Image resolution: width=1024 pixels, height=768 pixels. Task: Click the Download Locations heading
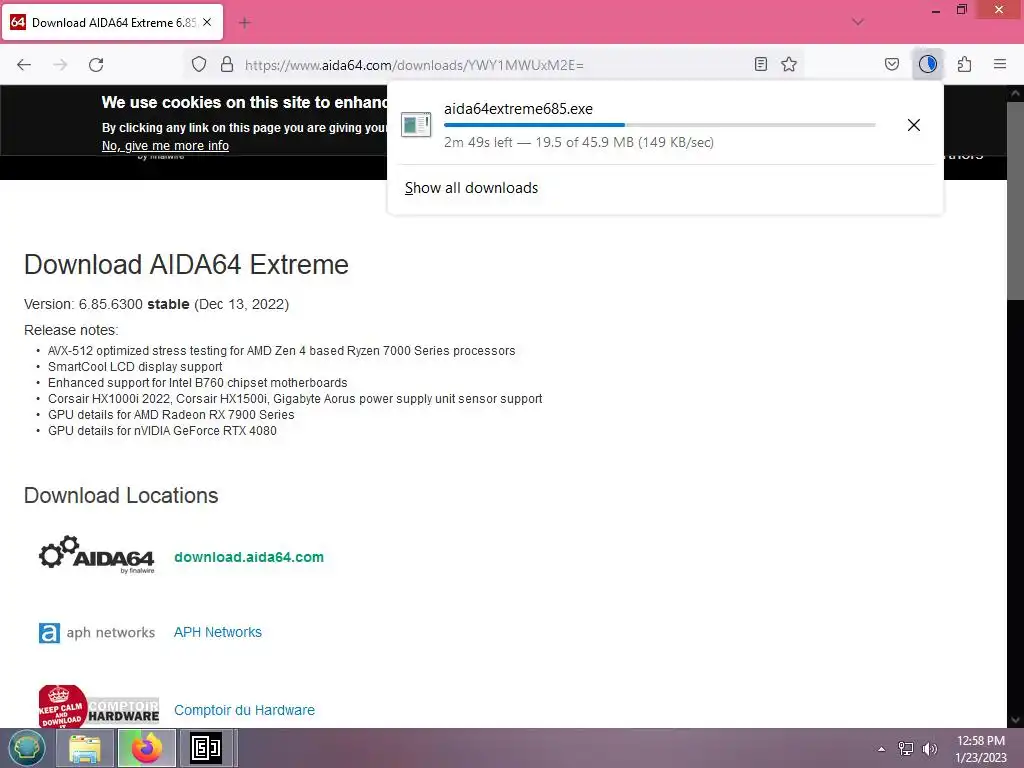121,496
